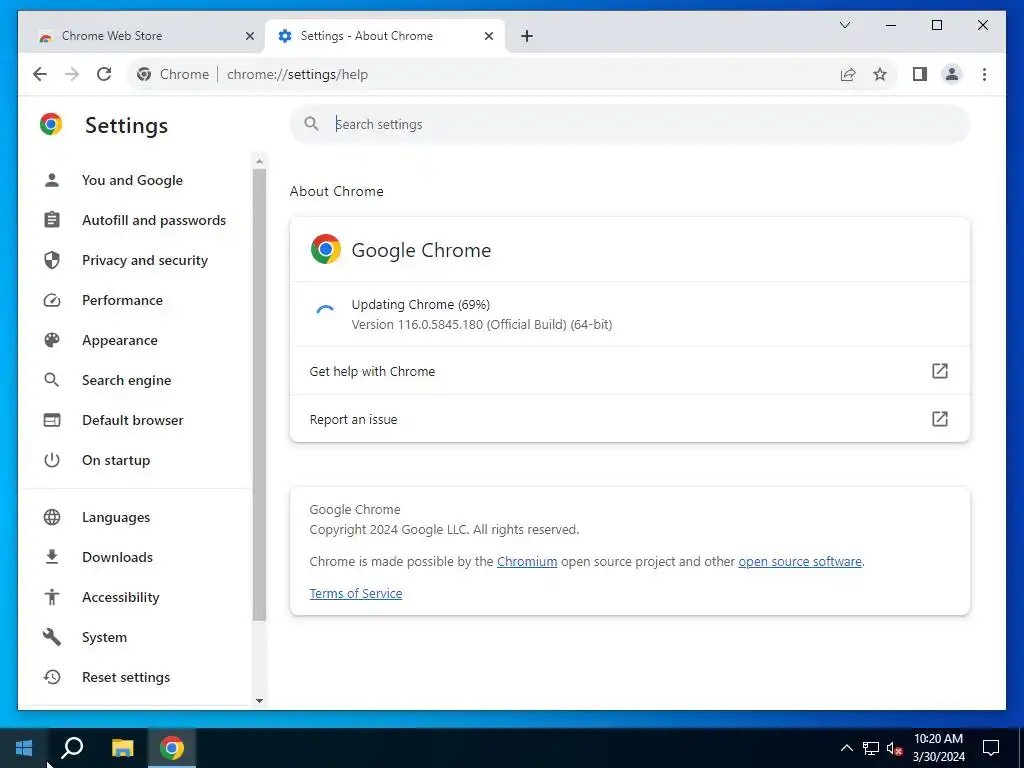Click the address bar URL
Viewport: 1024px width, 768px height.
point(297,74)
